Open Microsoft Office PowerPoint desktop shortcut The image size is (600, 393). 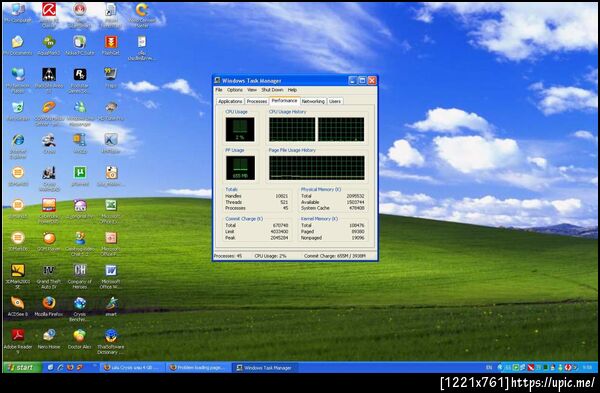(x=111, y=243)
